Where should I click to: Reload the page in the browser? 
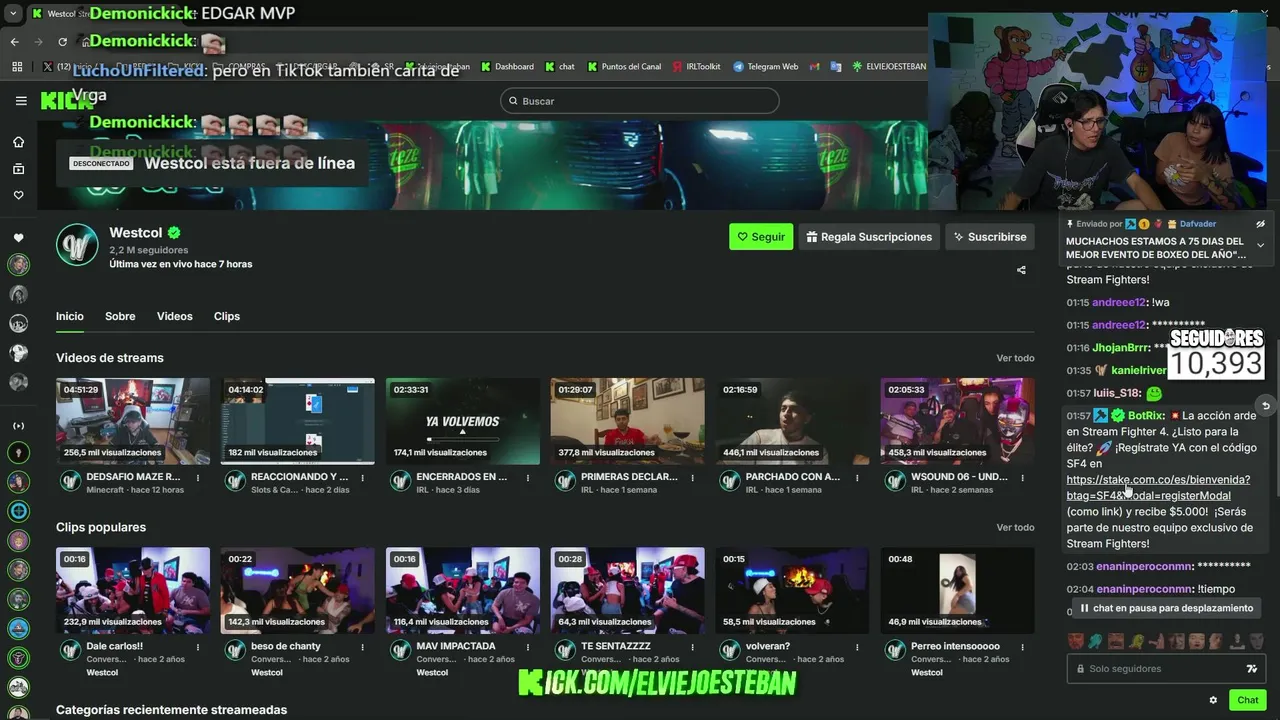point(62,42)
